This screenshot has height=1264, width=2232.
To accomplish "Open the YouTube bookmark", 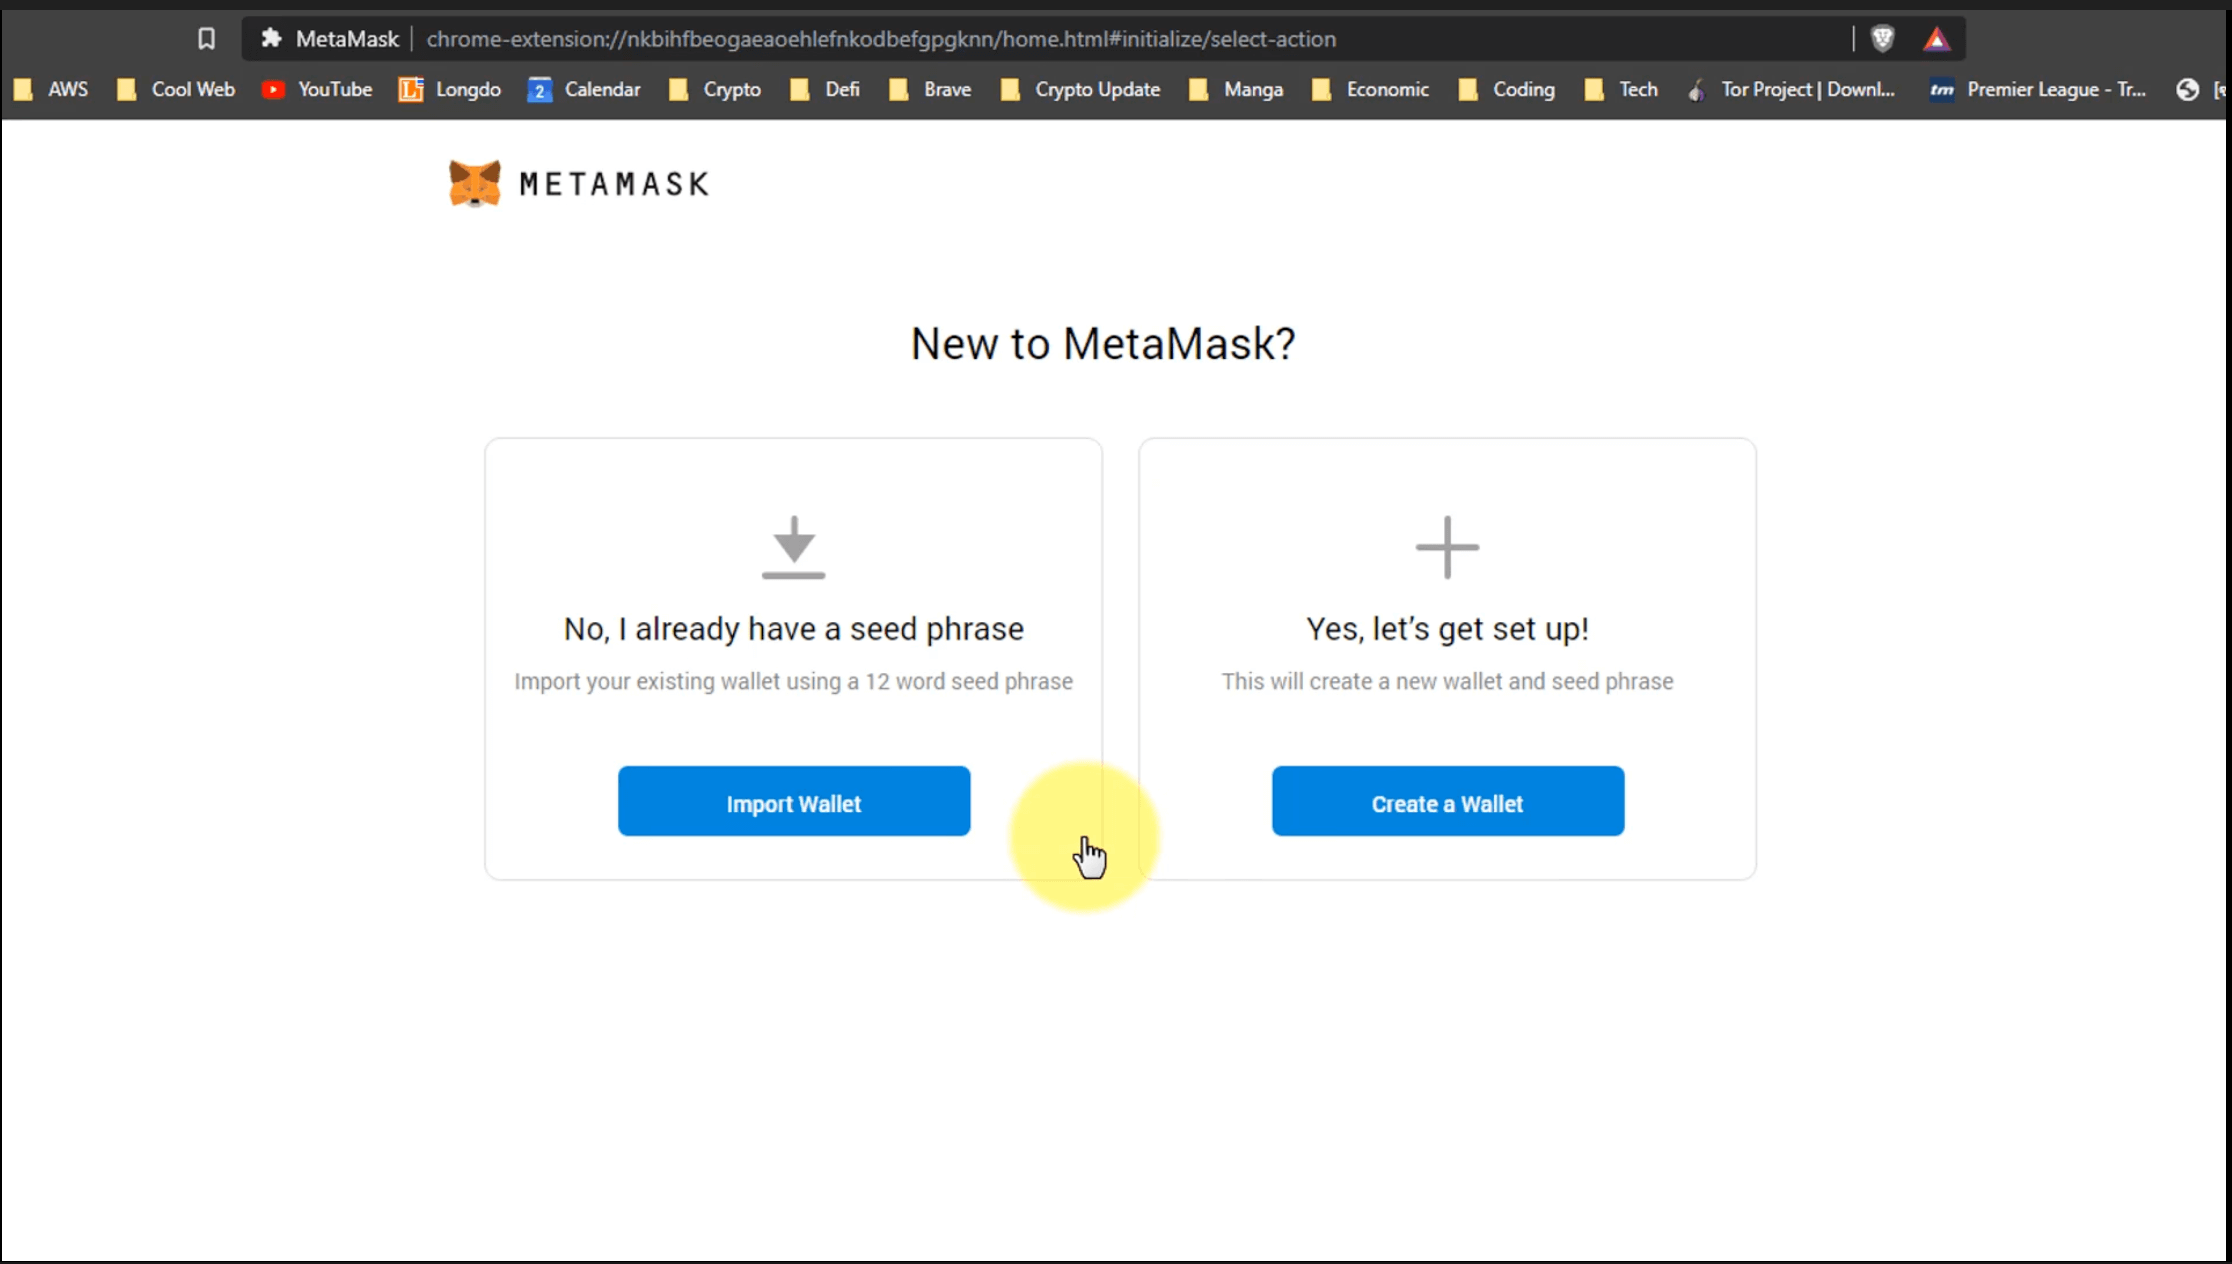I will [x=317, y=90].
